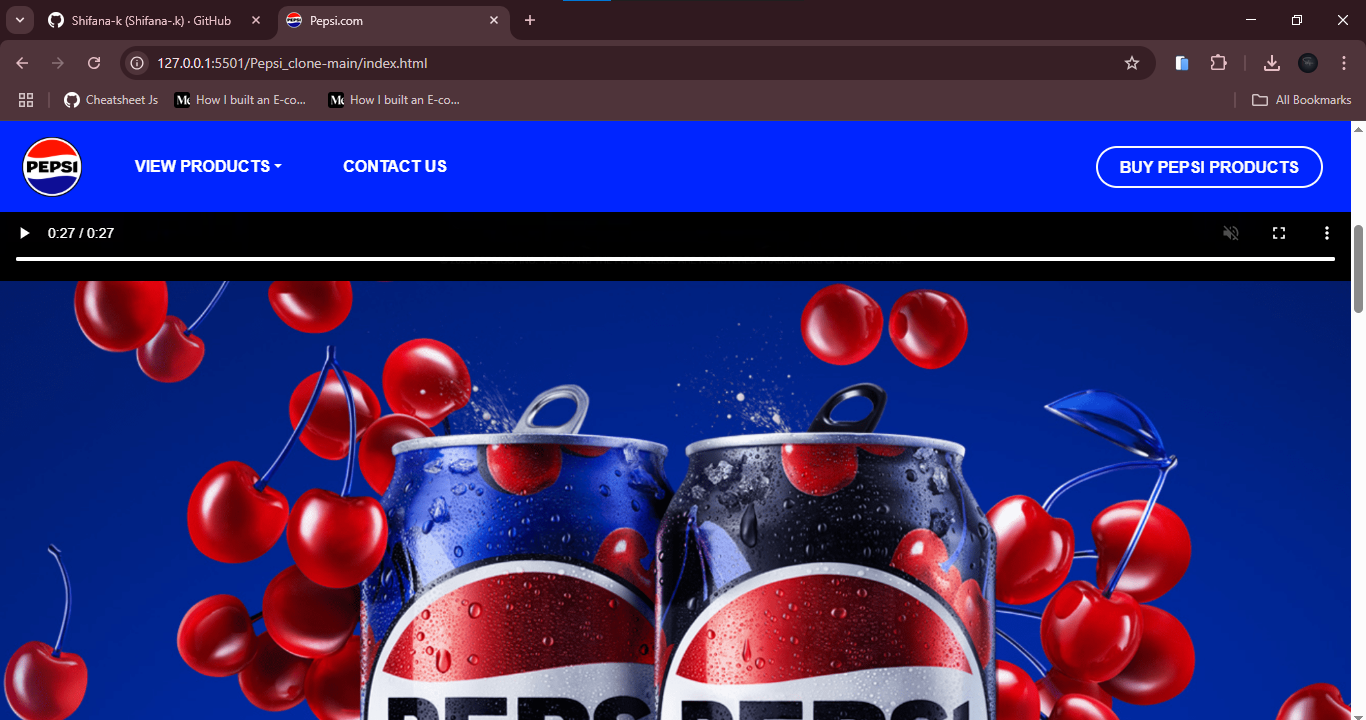The height and width of the screenshot is (720, 1366).
Task: Expand the VIEW PRODUCTS dropdown
Action: [208, 166]
